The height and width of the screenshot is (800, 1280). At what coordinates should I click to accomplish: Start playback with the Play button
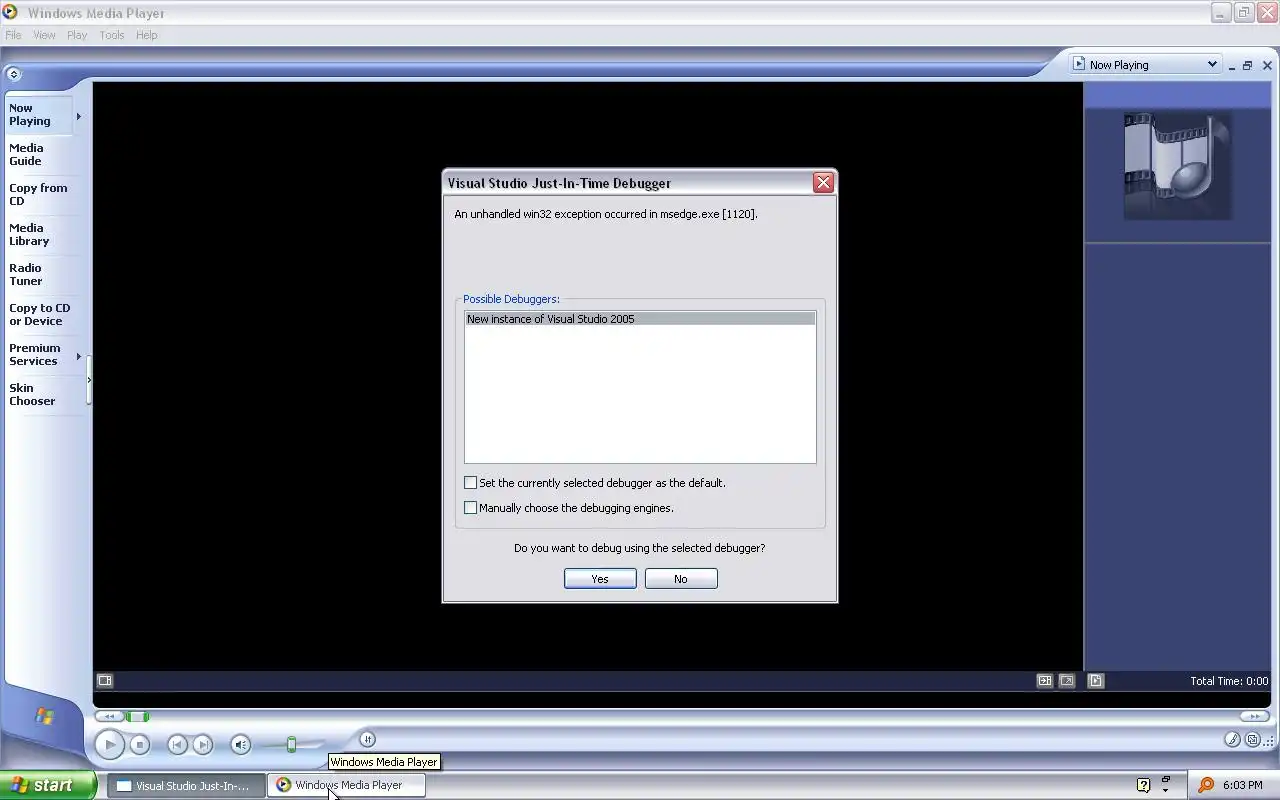tap(110, 744)
